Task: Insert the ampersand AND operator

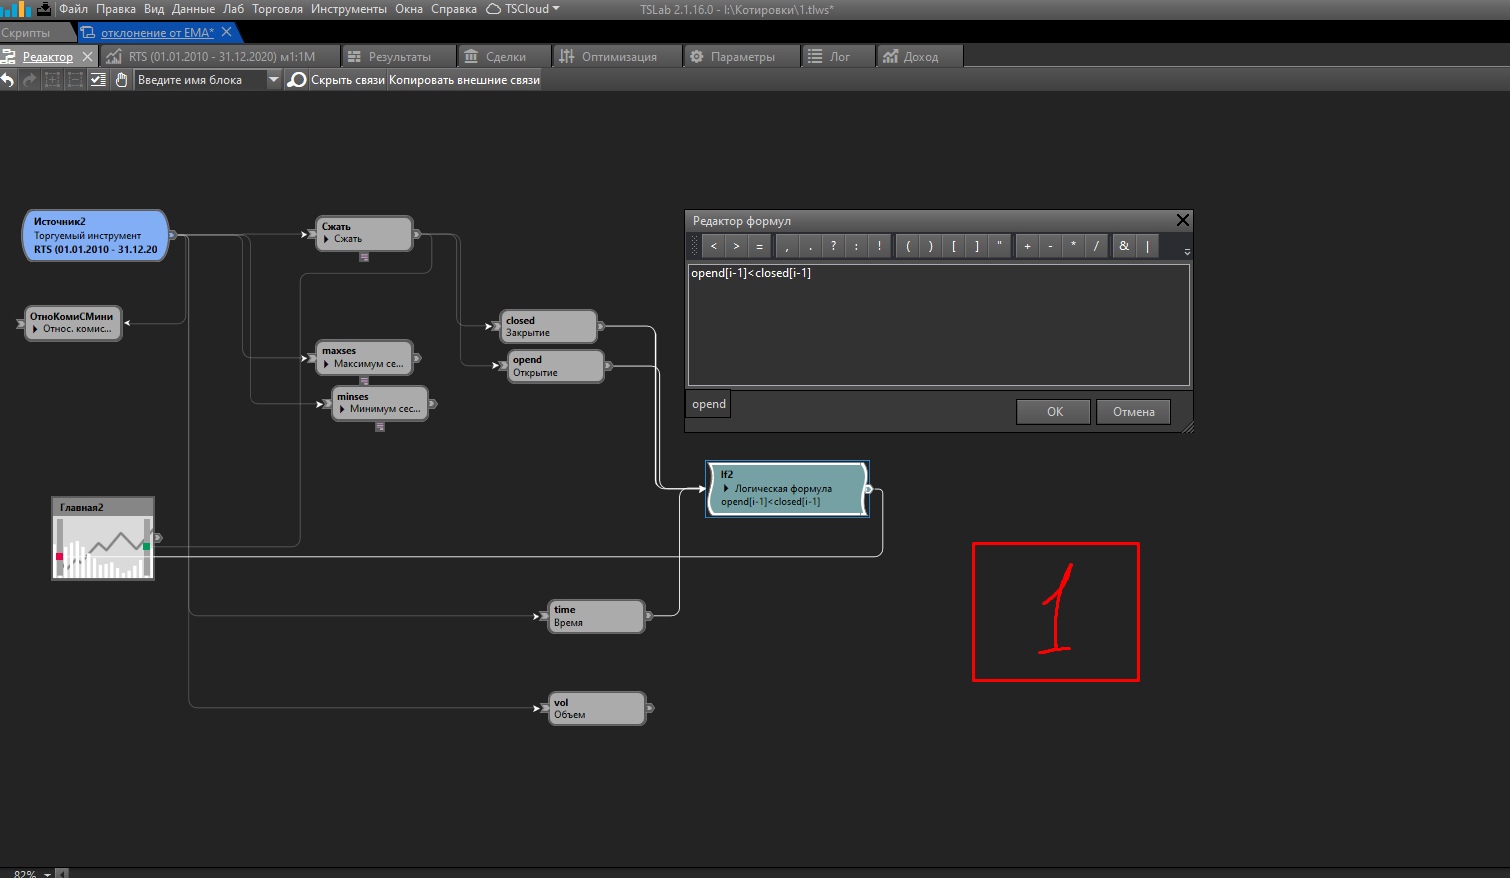Action: click(x=1124, y=246)
